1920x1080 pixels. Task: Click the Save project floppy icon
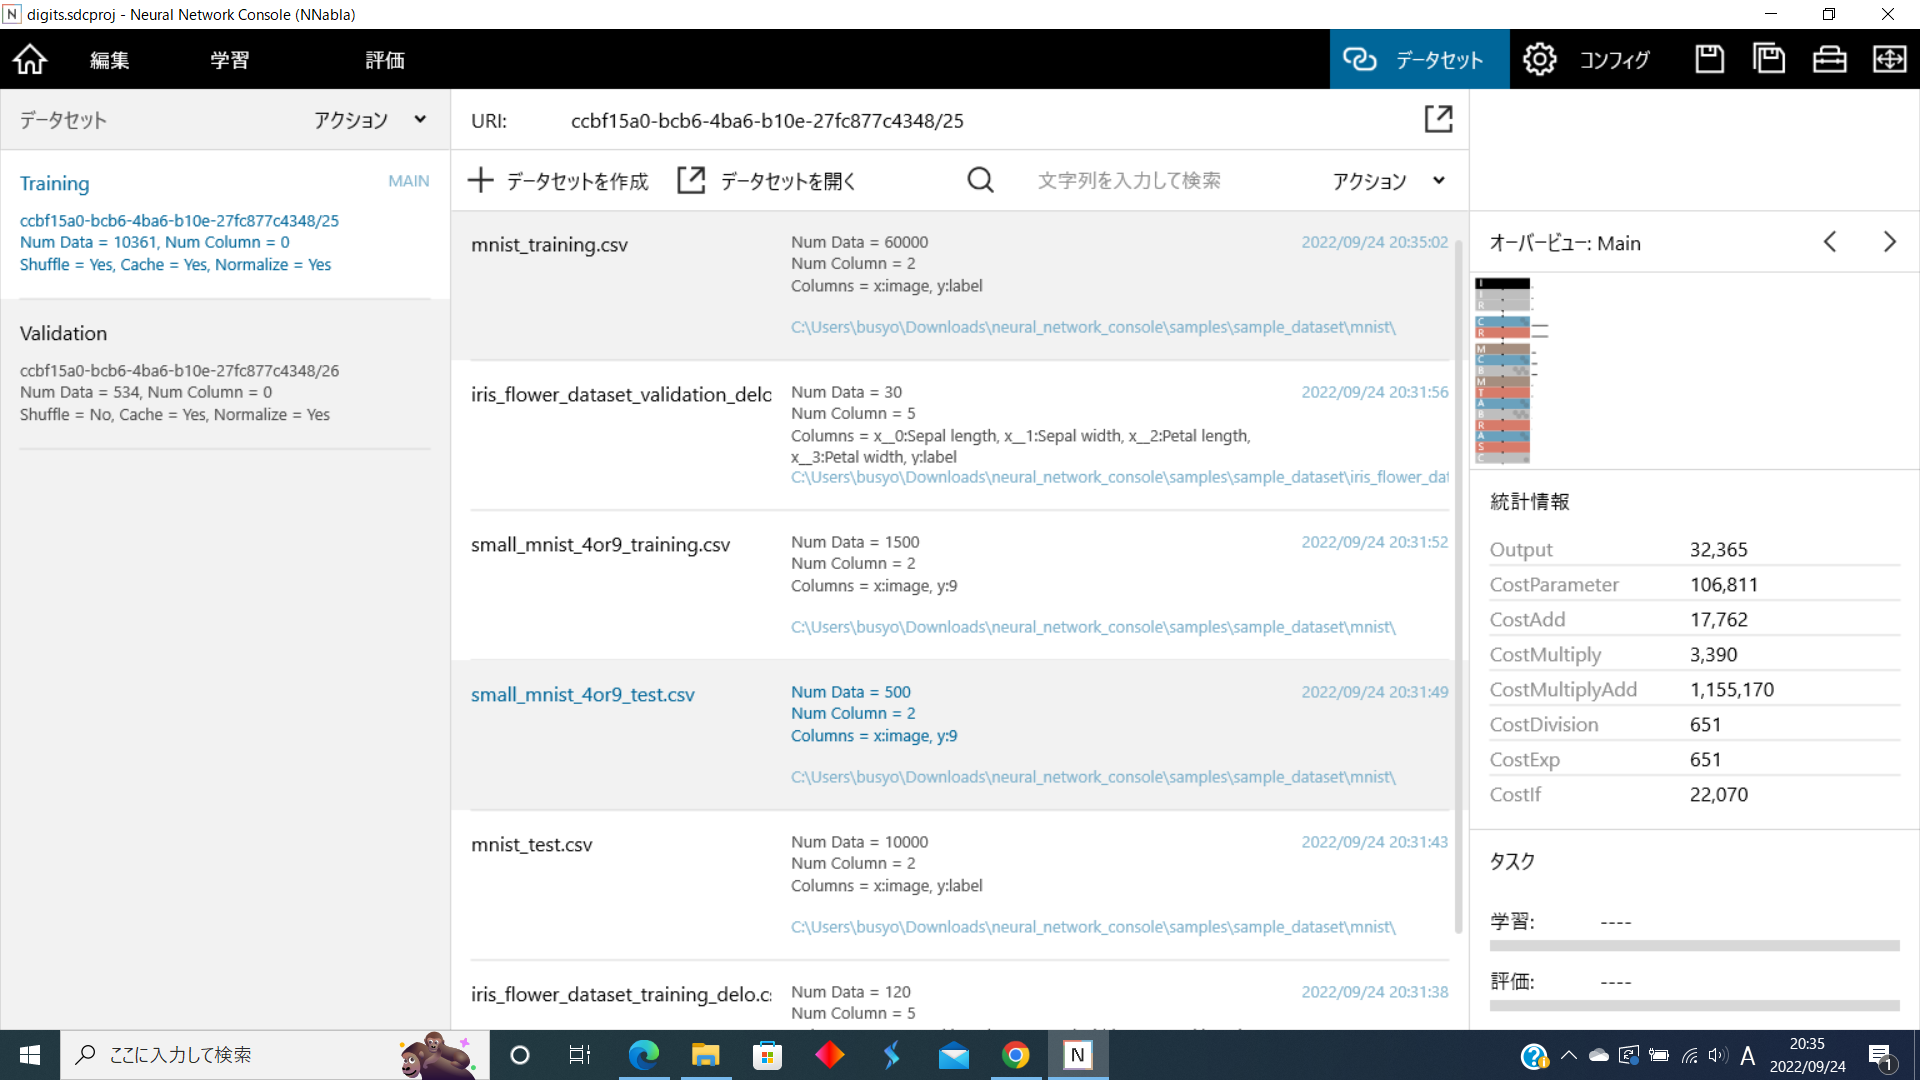click(x=1709, y=59)
